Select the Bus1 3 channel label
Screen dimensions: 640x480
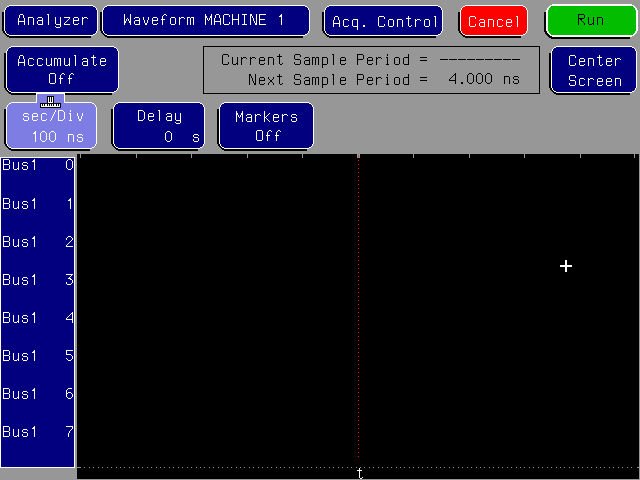click(x=38, y=280)
